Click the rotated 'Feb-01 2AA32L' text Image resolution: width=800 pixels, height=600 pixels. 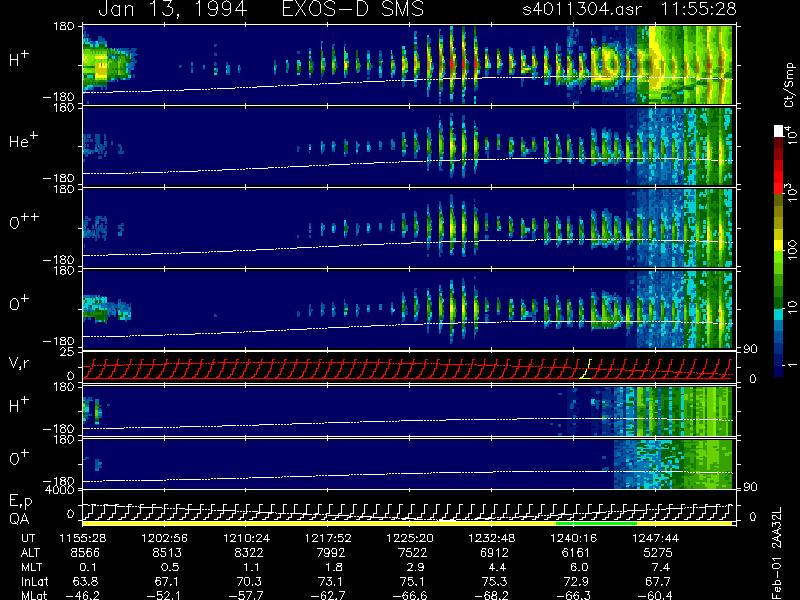click(777, 553)
